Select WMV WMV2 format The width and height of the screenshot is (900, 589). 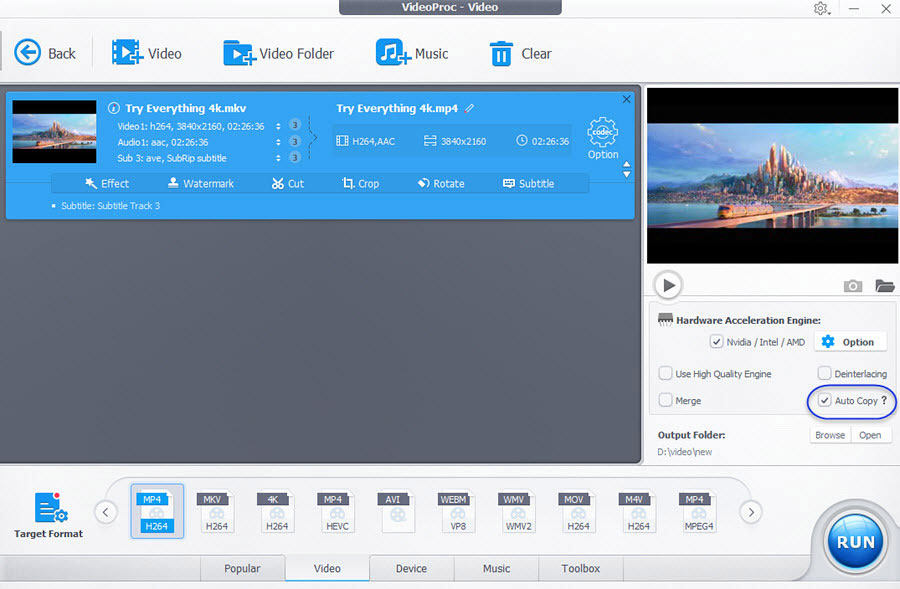pos(518,511)
